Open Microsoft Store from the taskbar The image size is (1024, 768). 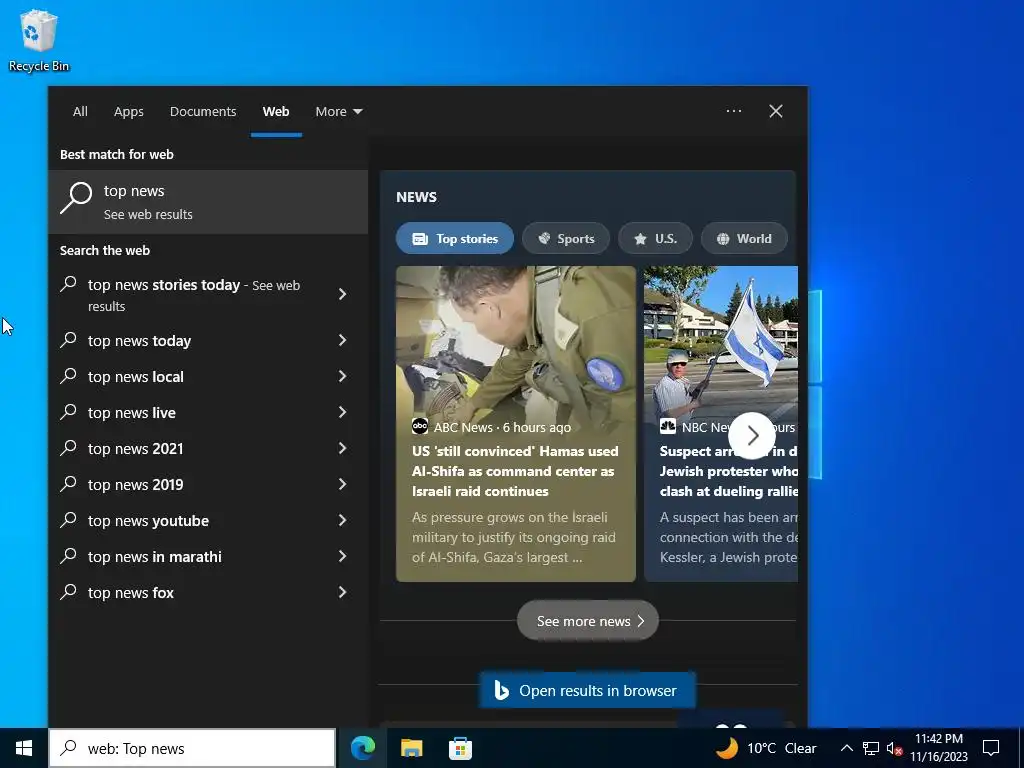(x=460, y=748)
